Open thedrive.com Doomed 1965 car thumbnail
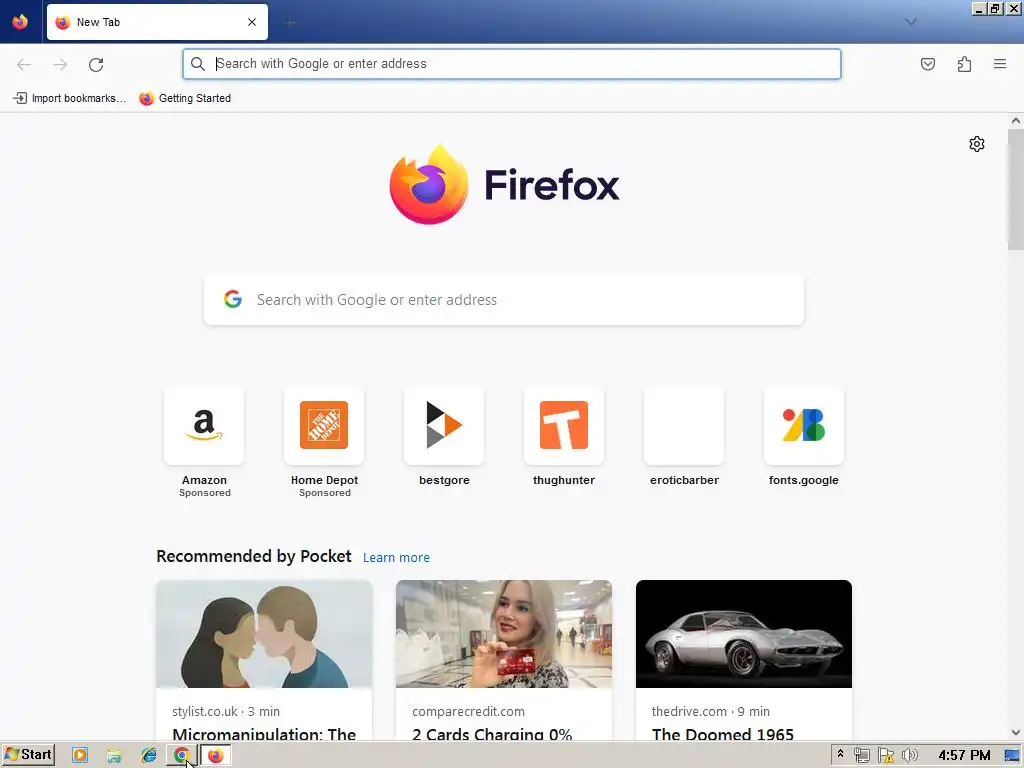The image size is (1024, 768). coord(743,633)
